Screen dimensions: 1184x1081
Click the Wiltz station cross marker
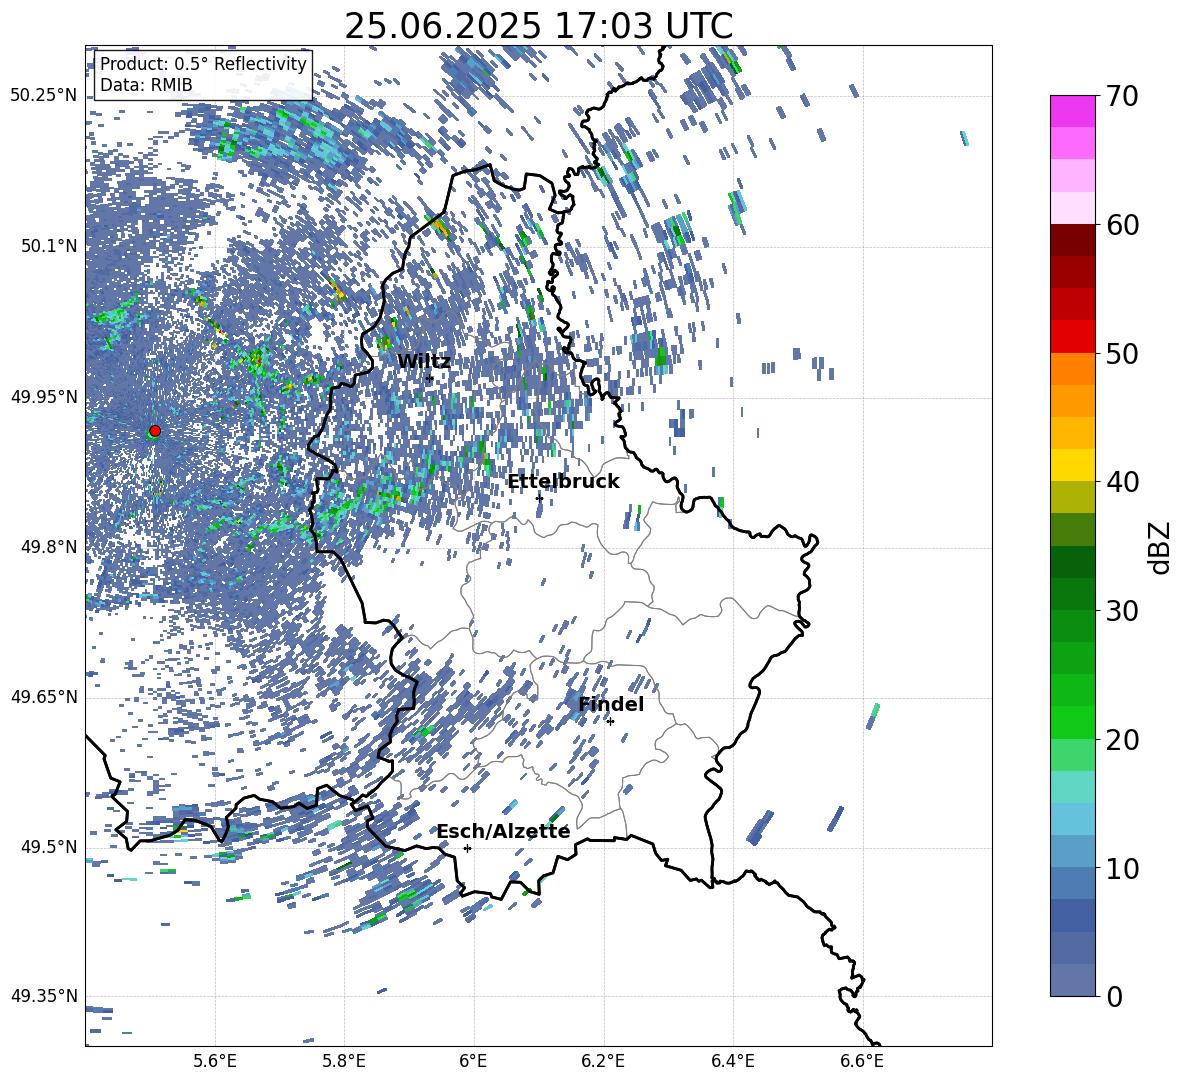430,378
